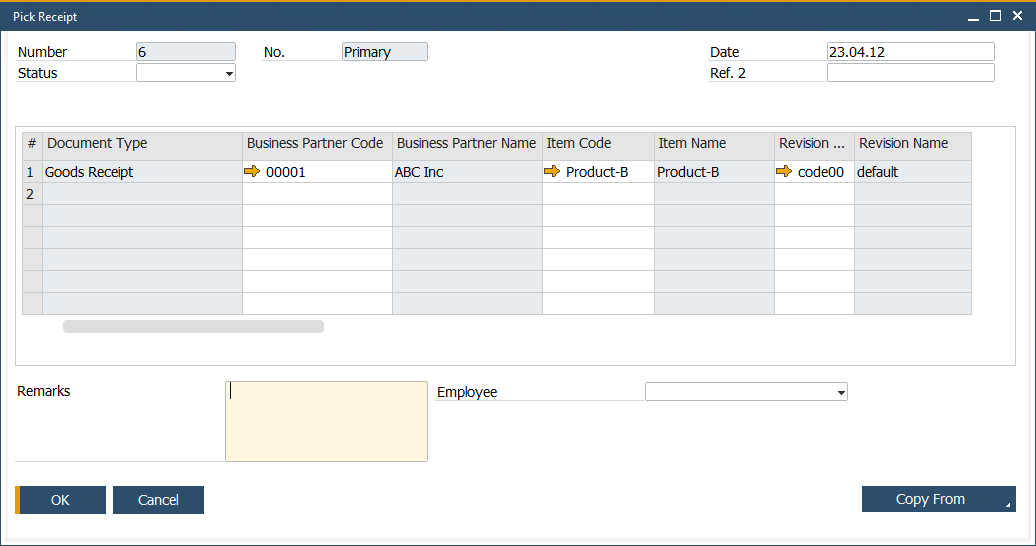Click link arrow beside Item Code Product-B
This screenshot has height=546, width=1036.
pyautogui.click(x=552, y=172)
